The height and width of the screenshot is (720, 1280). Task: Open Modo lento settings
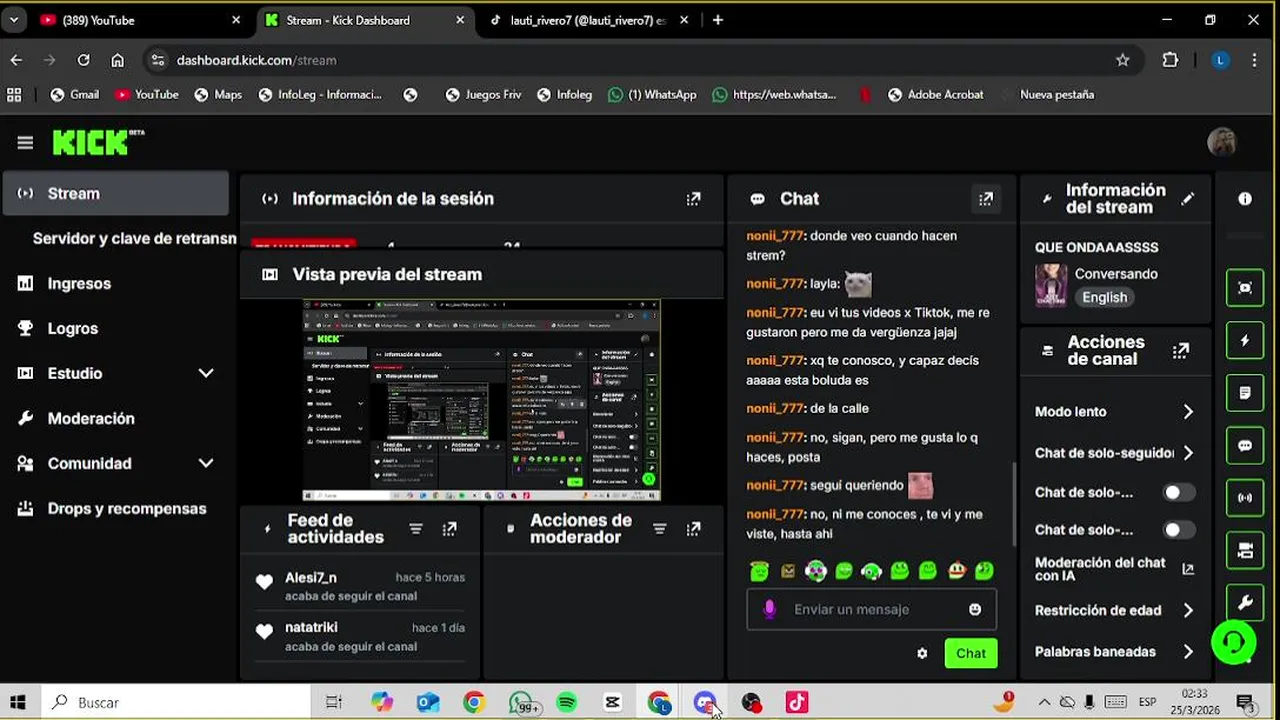[1114, 412]
